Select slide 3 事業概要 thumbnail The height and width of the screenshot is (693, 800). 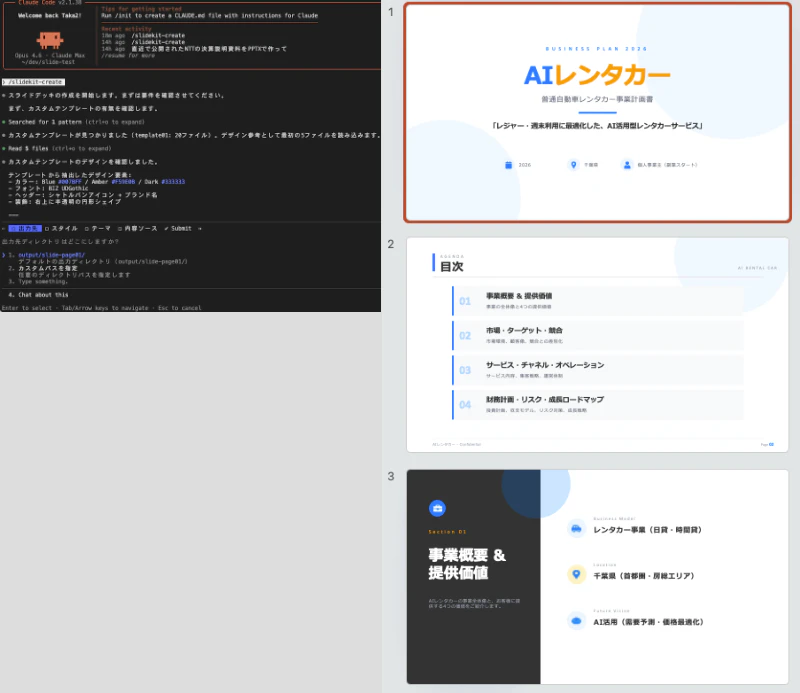(x=597, y=577)
